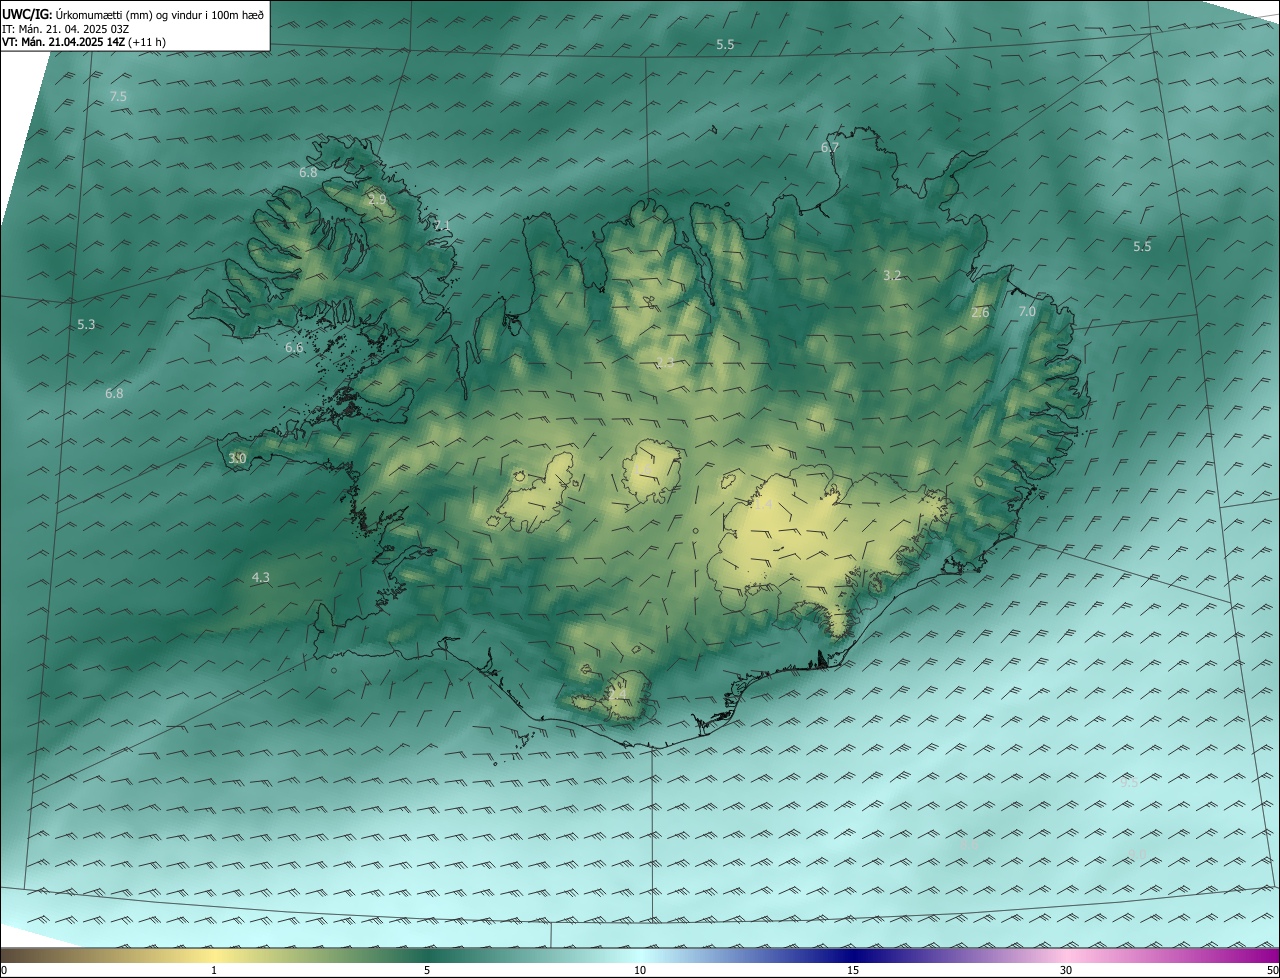The height and width of the screenshot is (978, 1280).
Task: Click the "UWC/IG: Úrkomumætti (mm)" title line
Action: pos(133,14)
